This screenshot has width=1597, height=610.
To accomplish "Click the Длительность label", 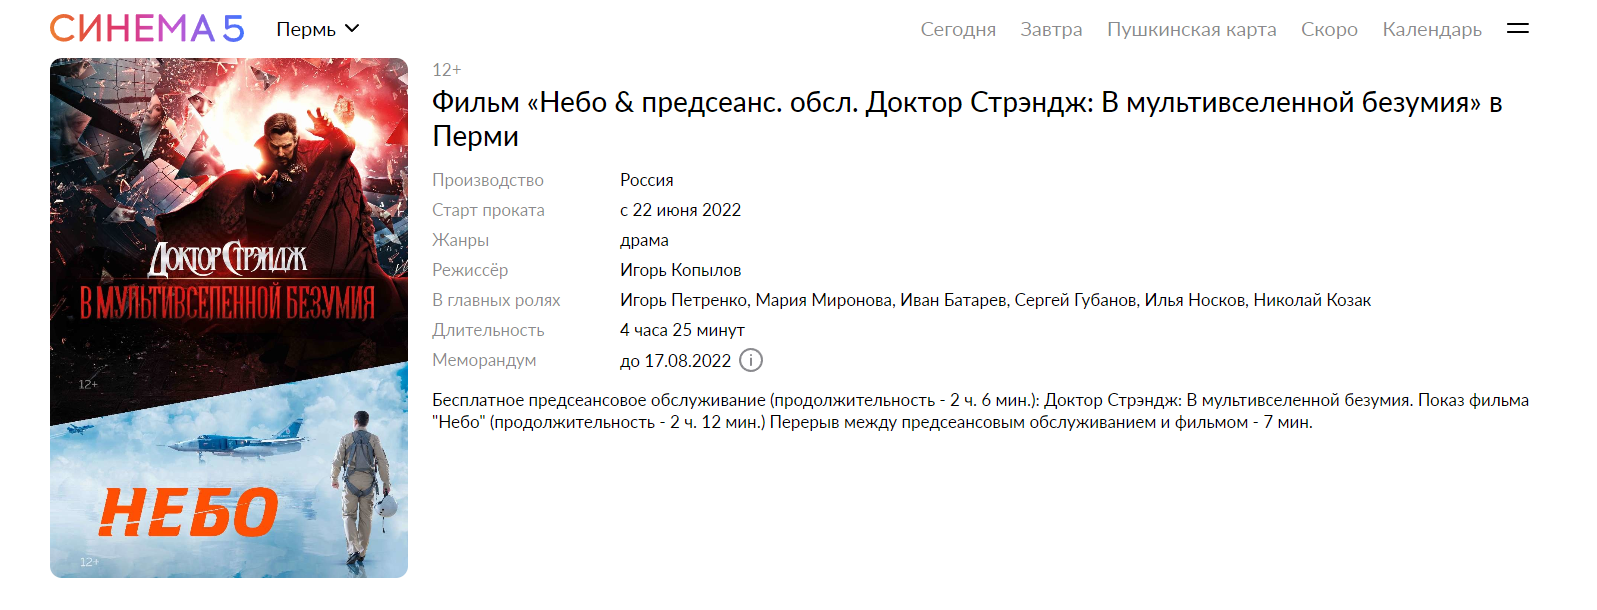I will (x=488, y=330).
